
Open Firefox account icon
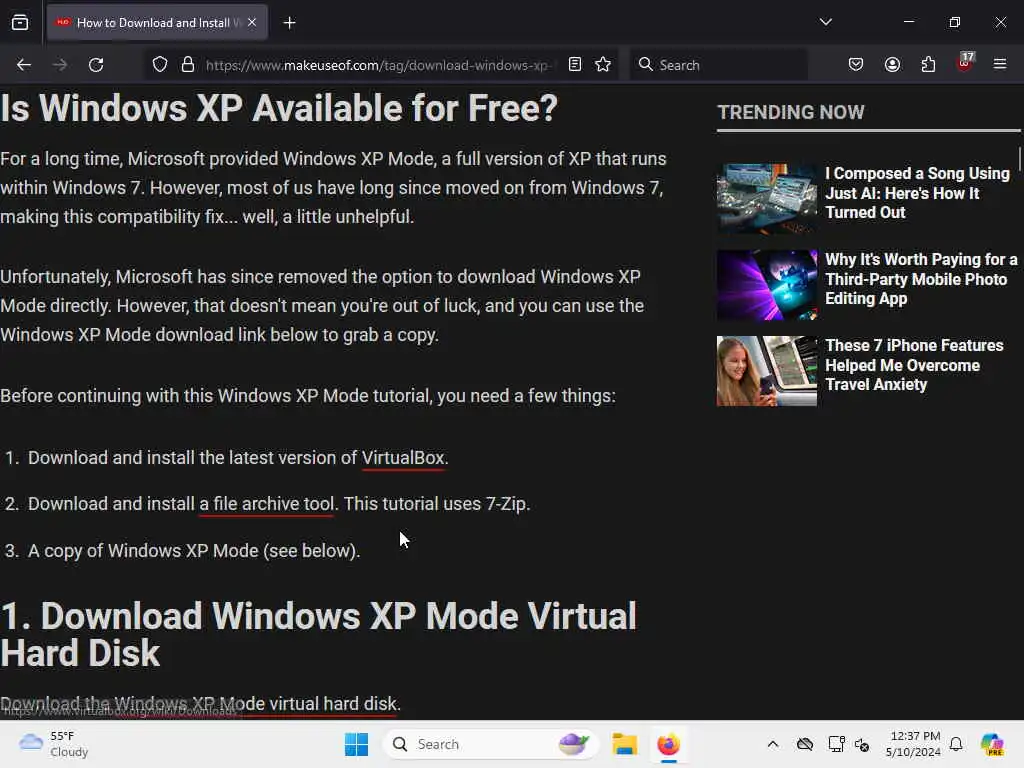(x=892, y=64)
